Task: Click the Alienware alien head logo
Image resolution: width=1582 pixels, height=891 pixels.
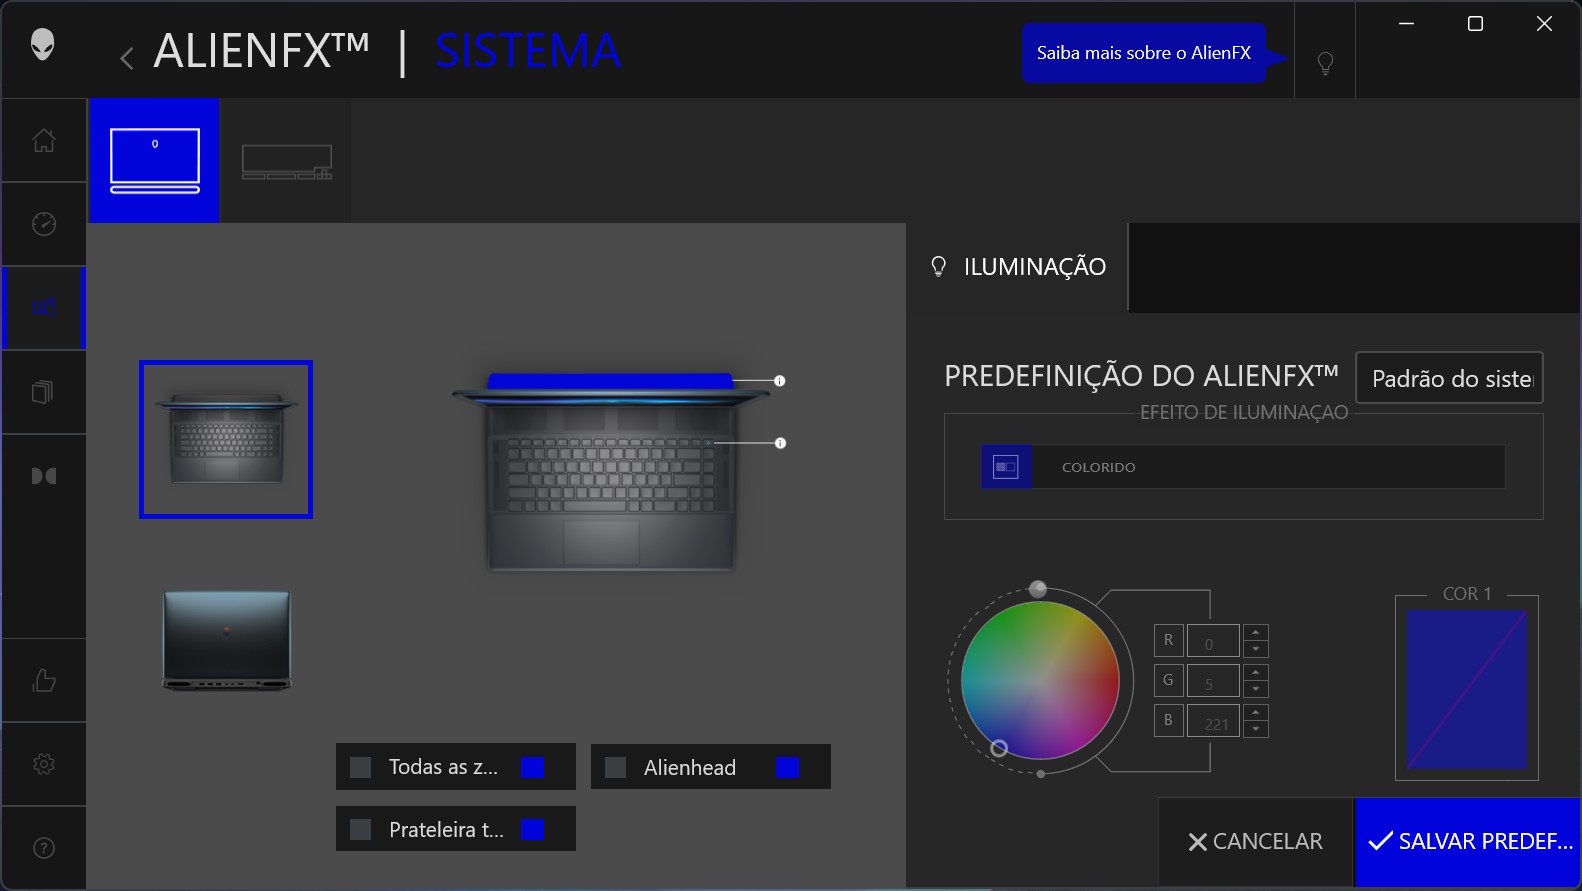Action: tap(42, 44)
